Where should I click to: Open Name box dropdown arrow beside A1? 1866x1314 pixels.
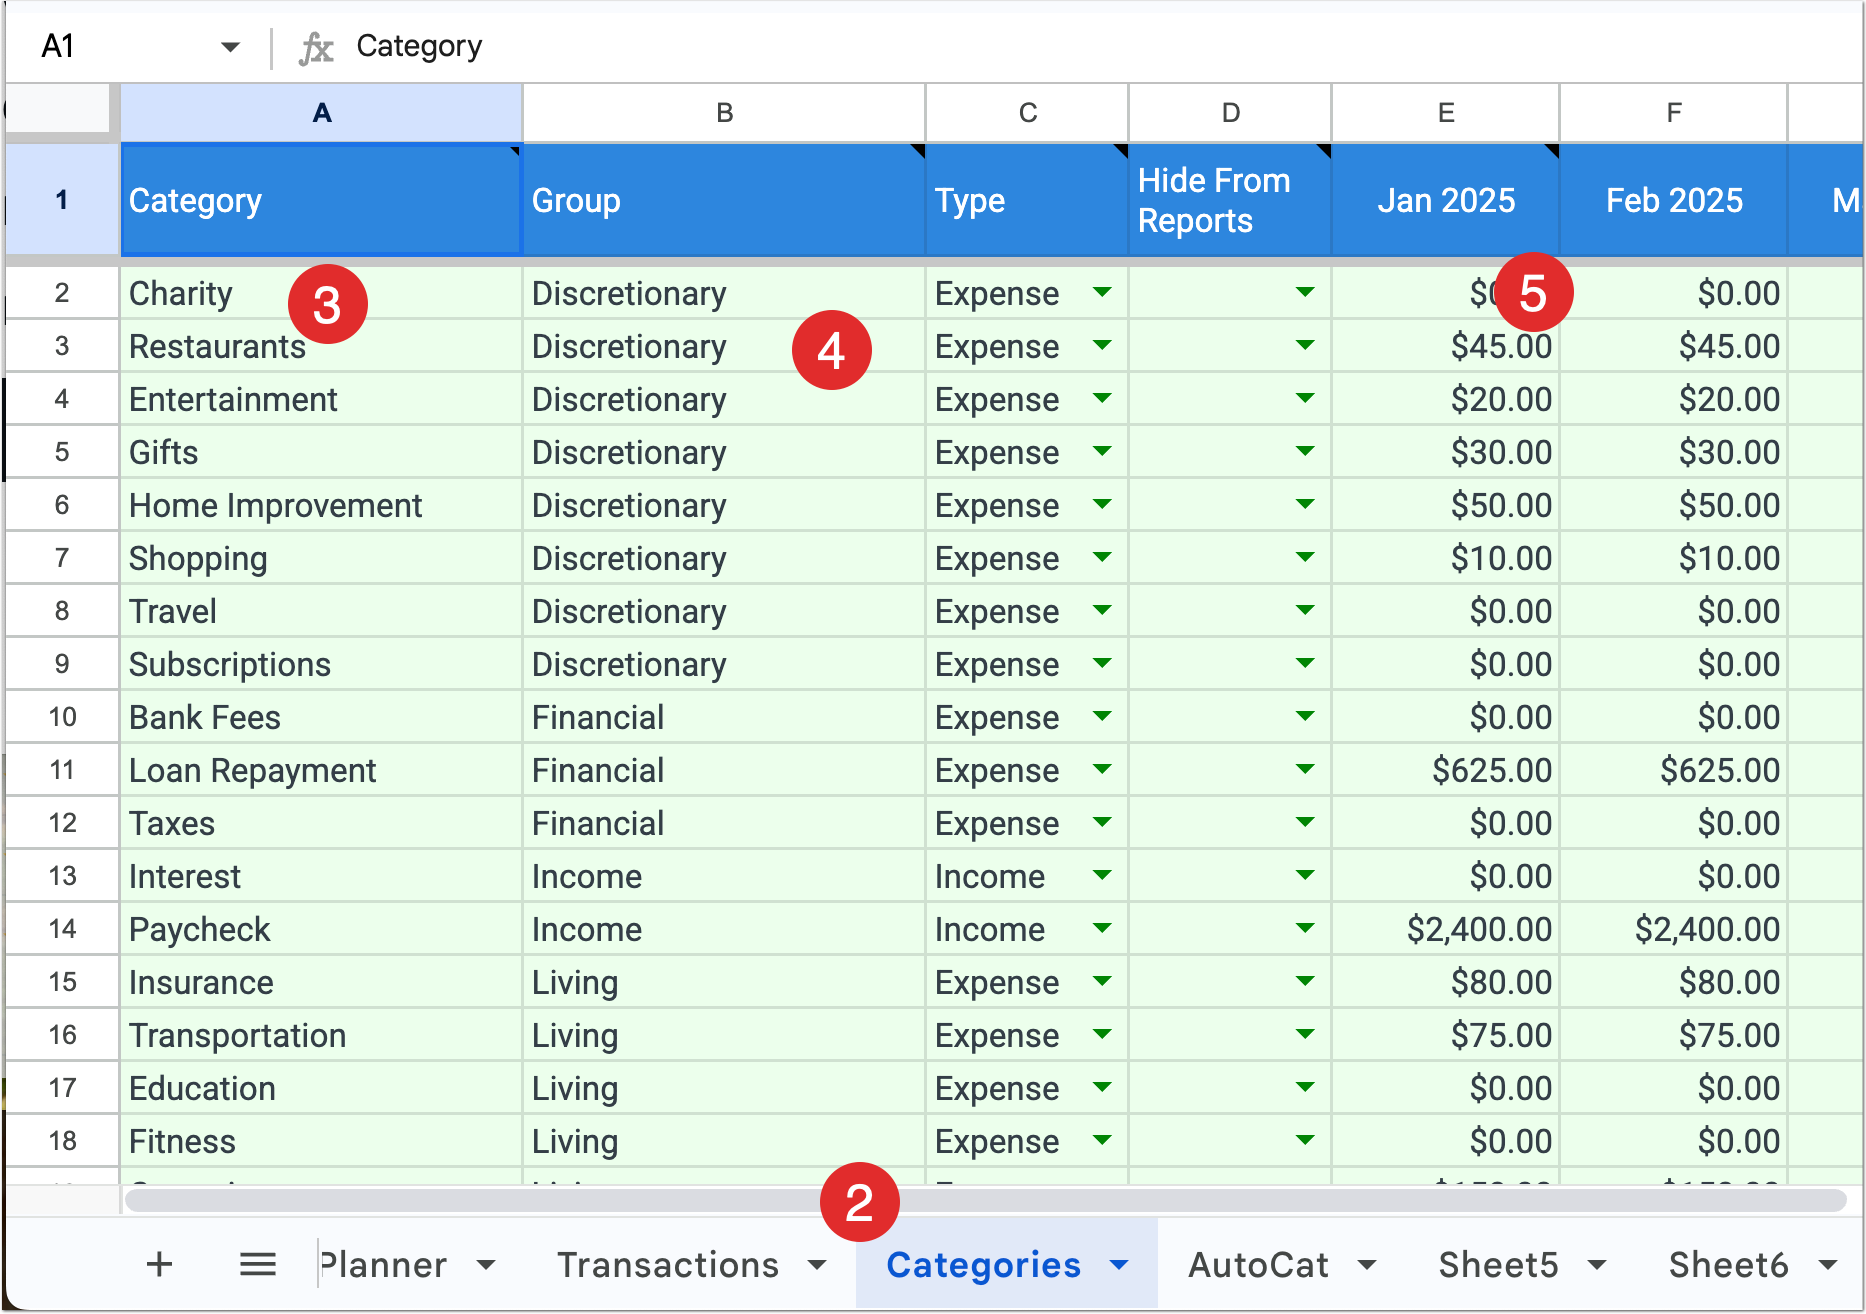(230, 47)
